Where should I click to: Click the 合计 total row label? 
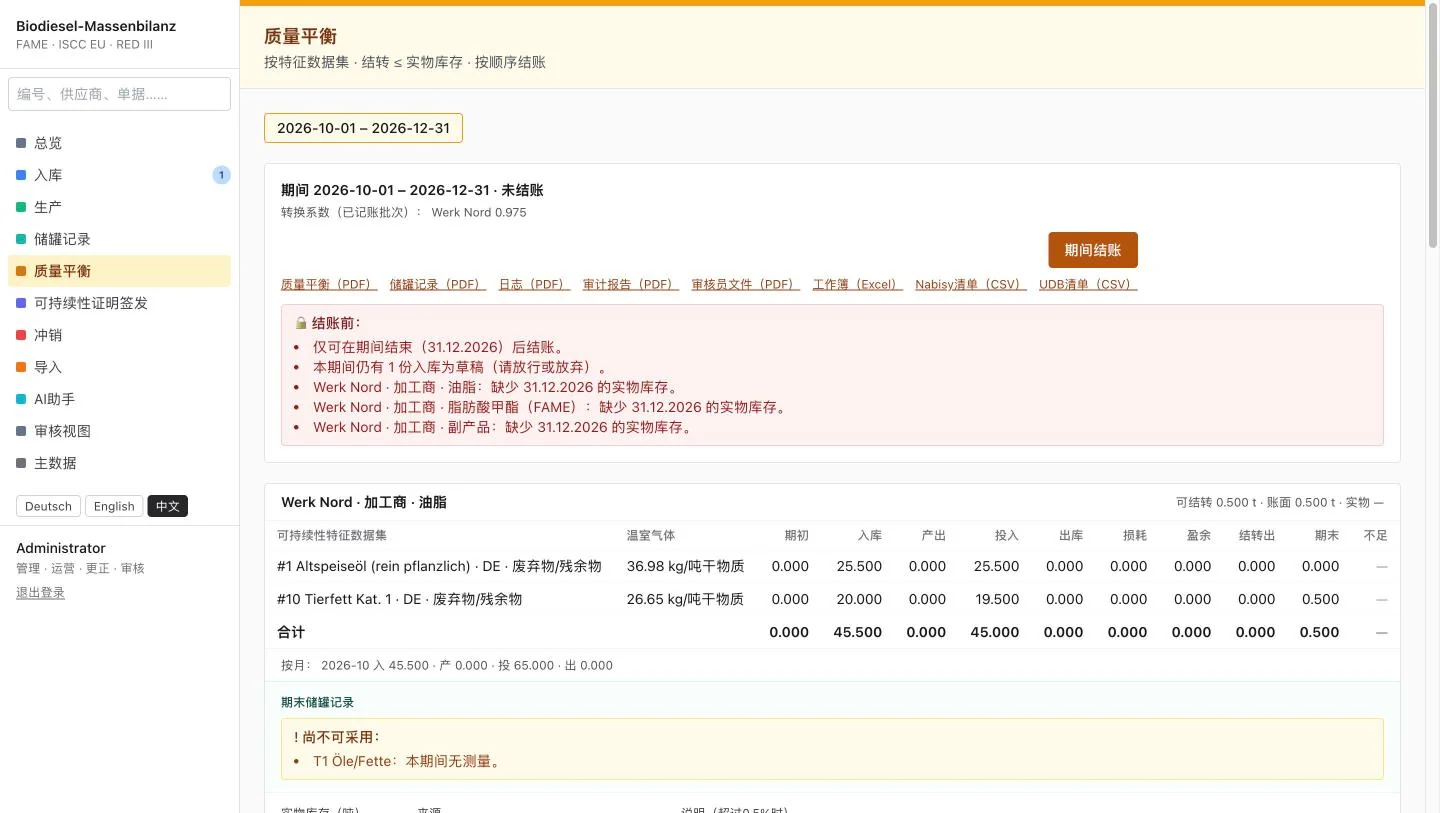pyautogui.click(x=291, y=632)
